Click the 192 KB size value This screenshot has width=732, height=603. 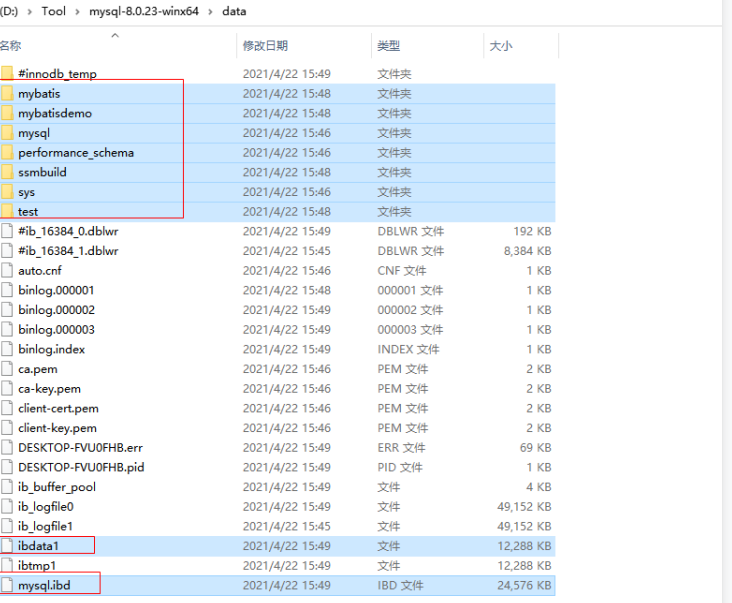pyautogui.click(x=532, y=231)
